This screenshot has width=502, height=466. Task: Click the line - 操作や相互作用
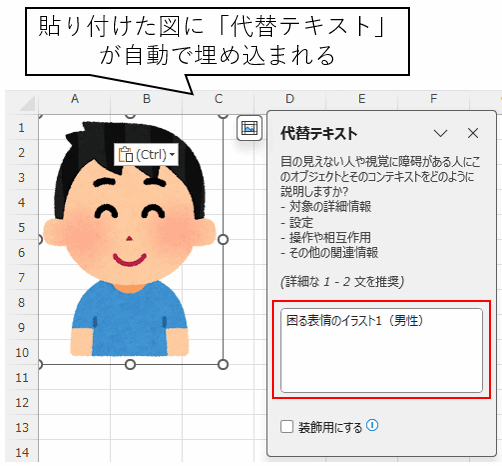point(326,238)
